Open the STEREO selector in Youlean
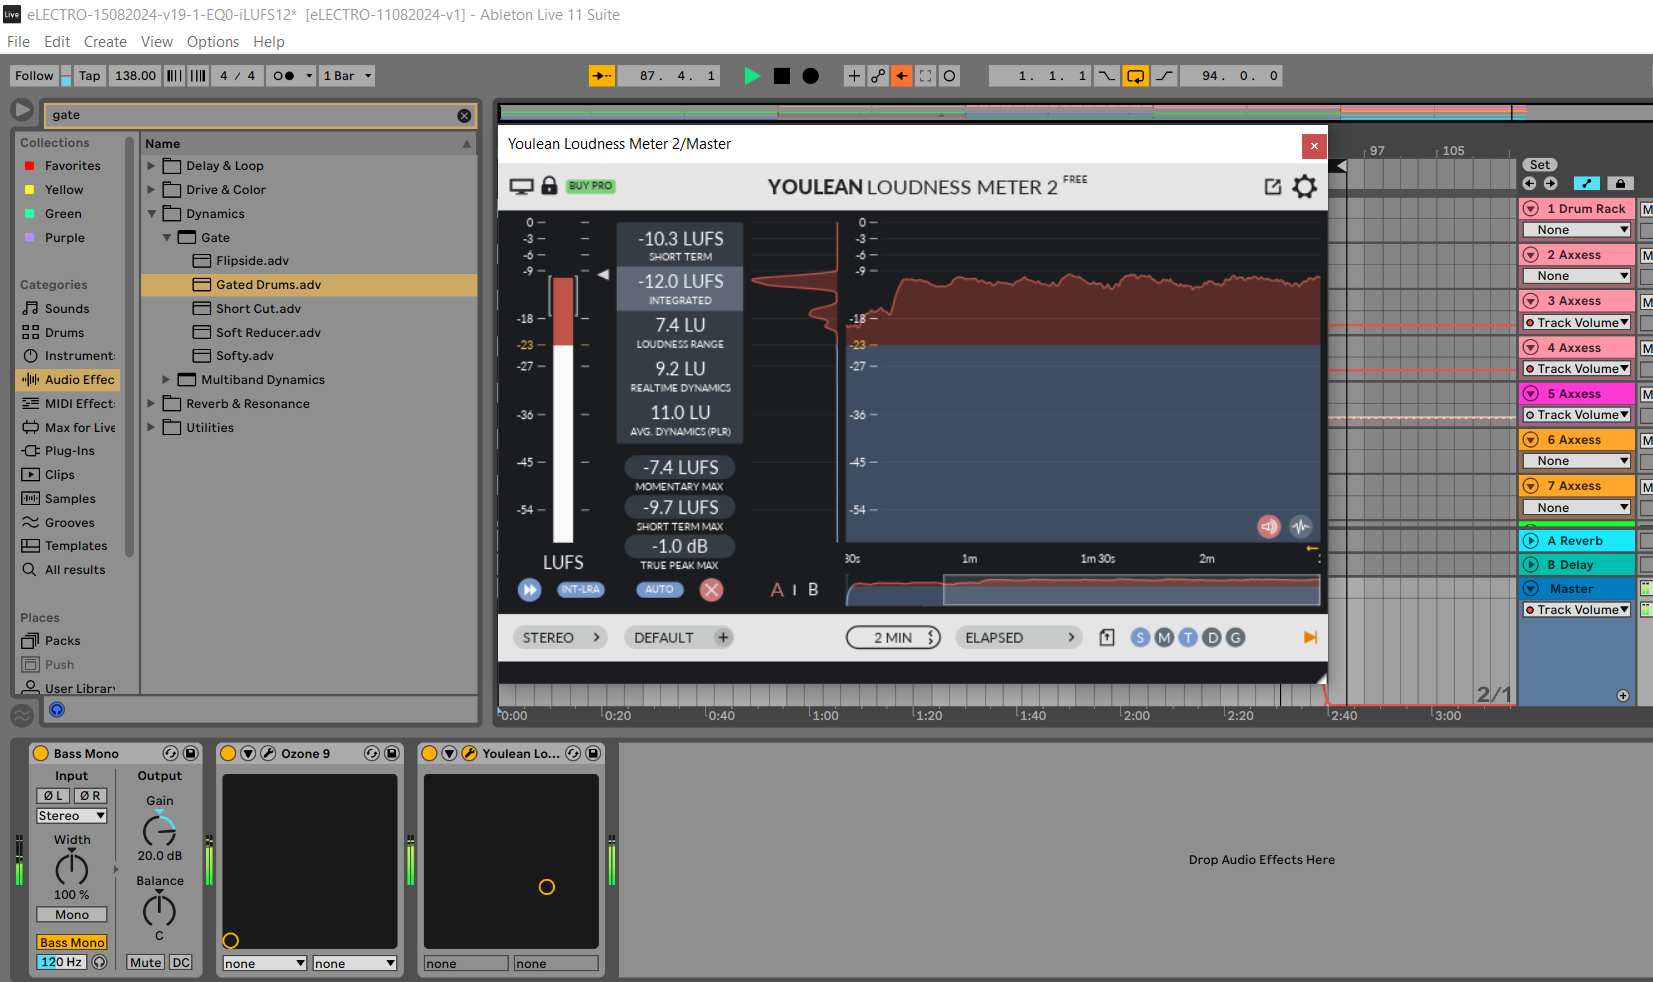 tap(560, 638)
